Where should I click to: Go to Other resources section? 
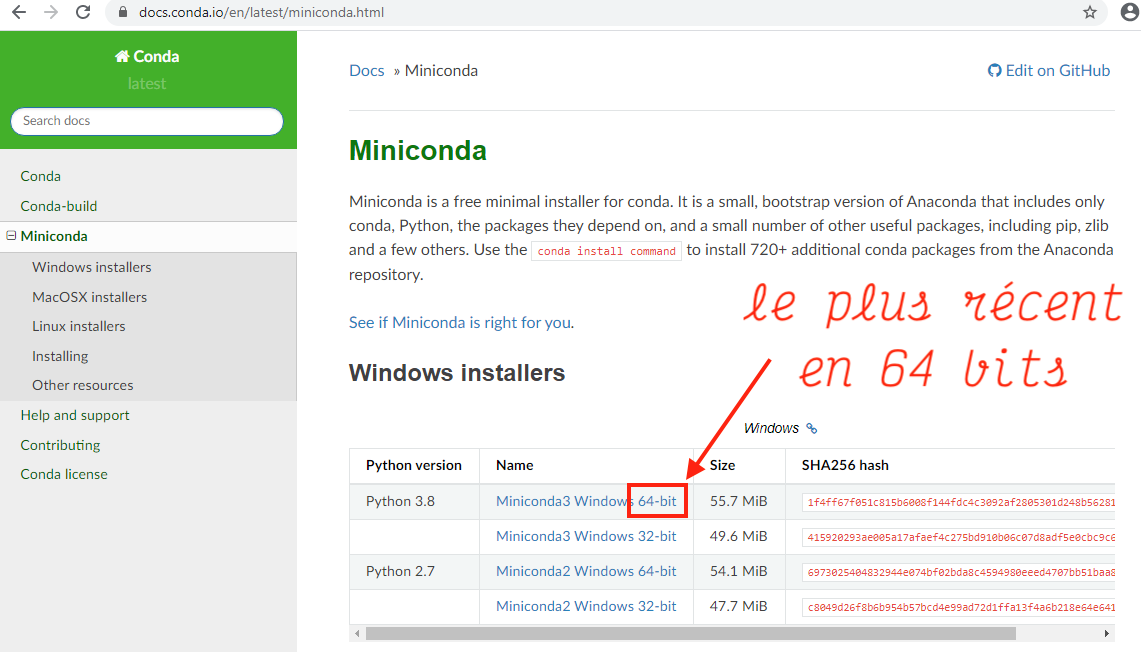83,385
